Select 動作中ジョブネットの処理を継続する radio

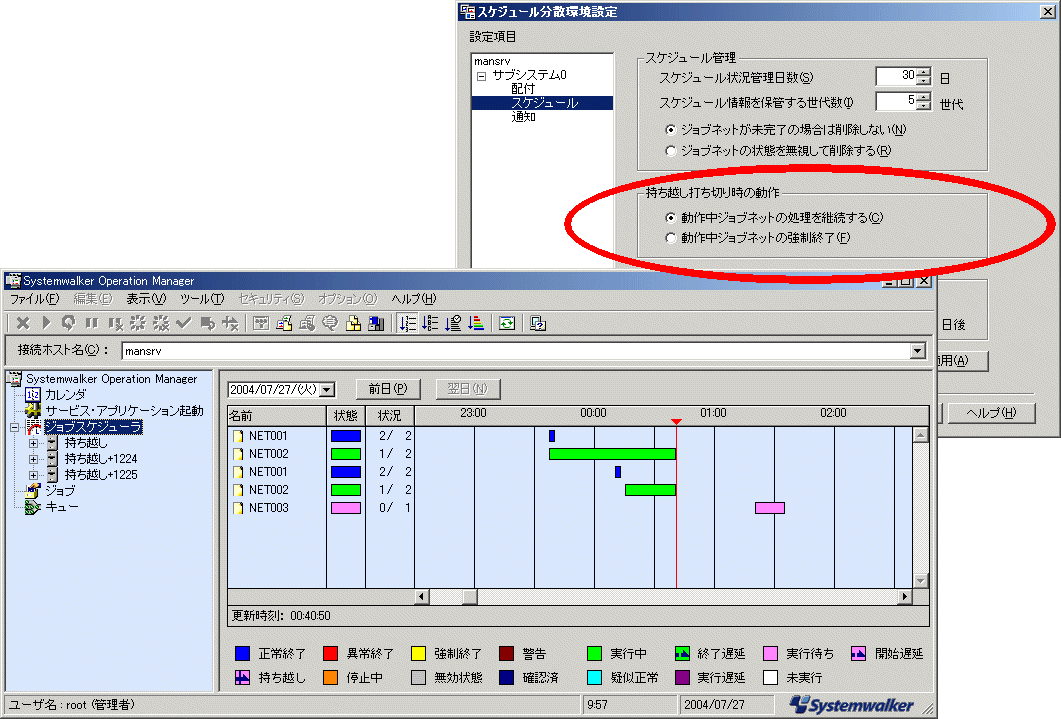[x=671, y=218]
